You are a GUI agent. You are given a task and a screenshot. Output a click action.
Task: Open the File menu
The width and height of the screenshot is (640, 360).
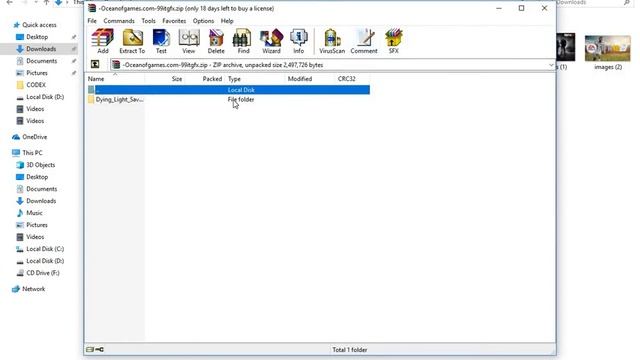click(92, 21)
